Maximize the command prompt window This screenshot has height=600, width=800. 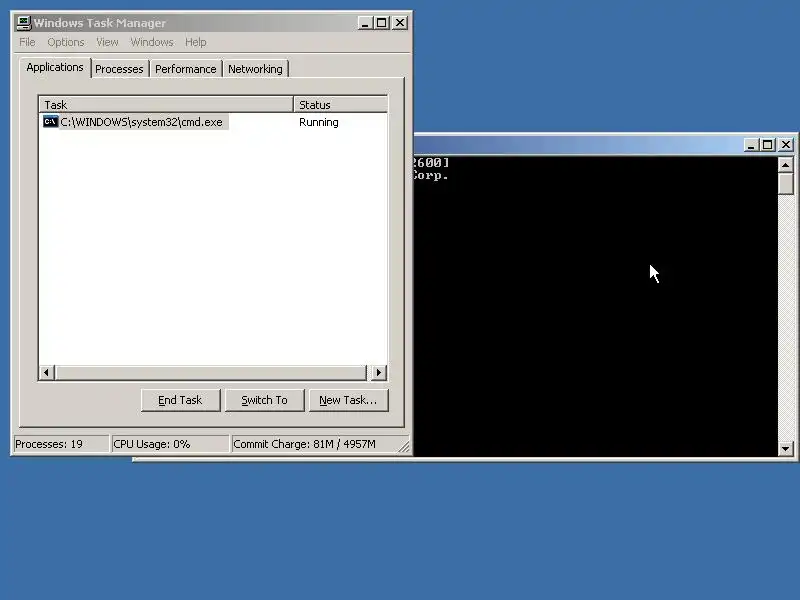click(x=767, y=145)
